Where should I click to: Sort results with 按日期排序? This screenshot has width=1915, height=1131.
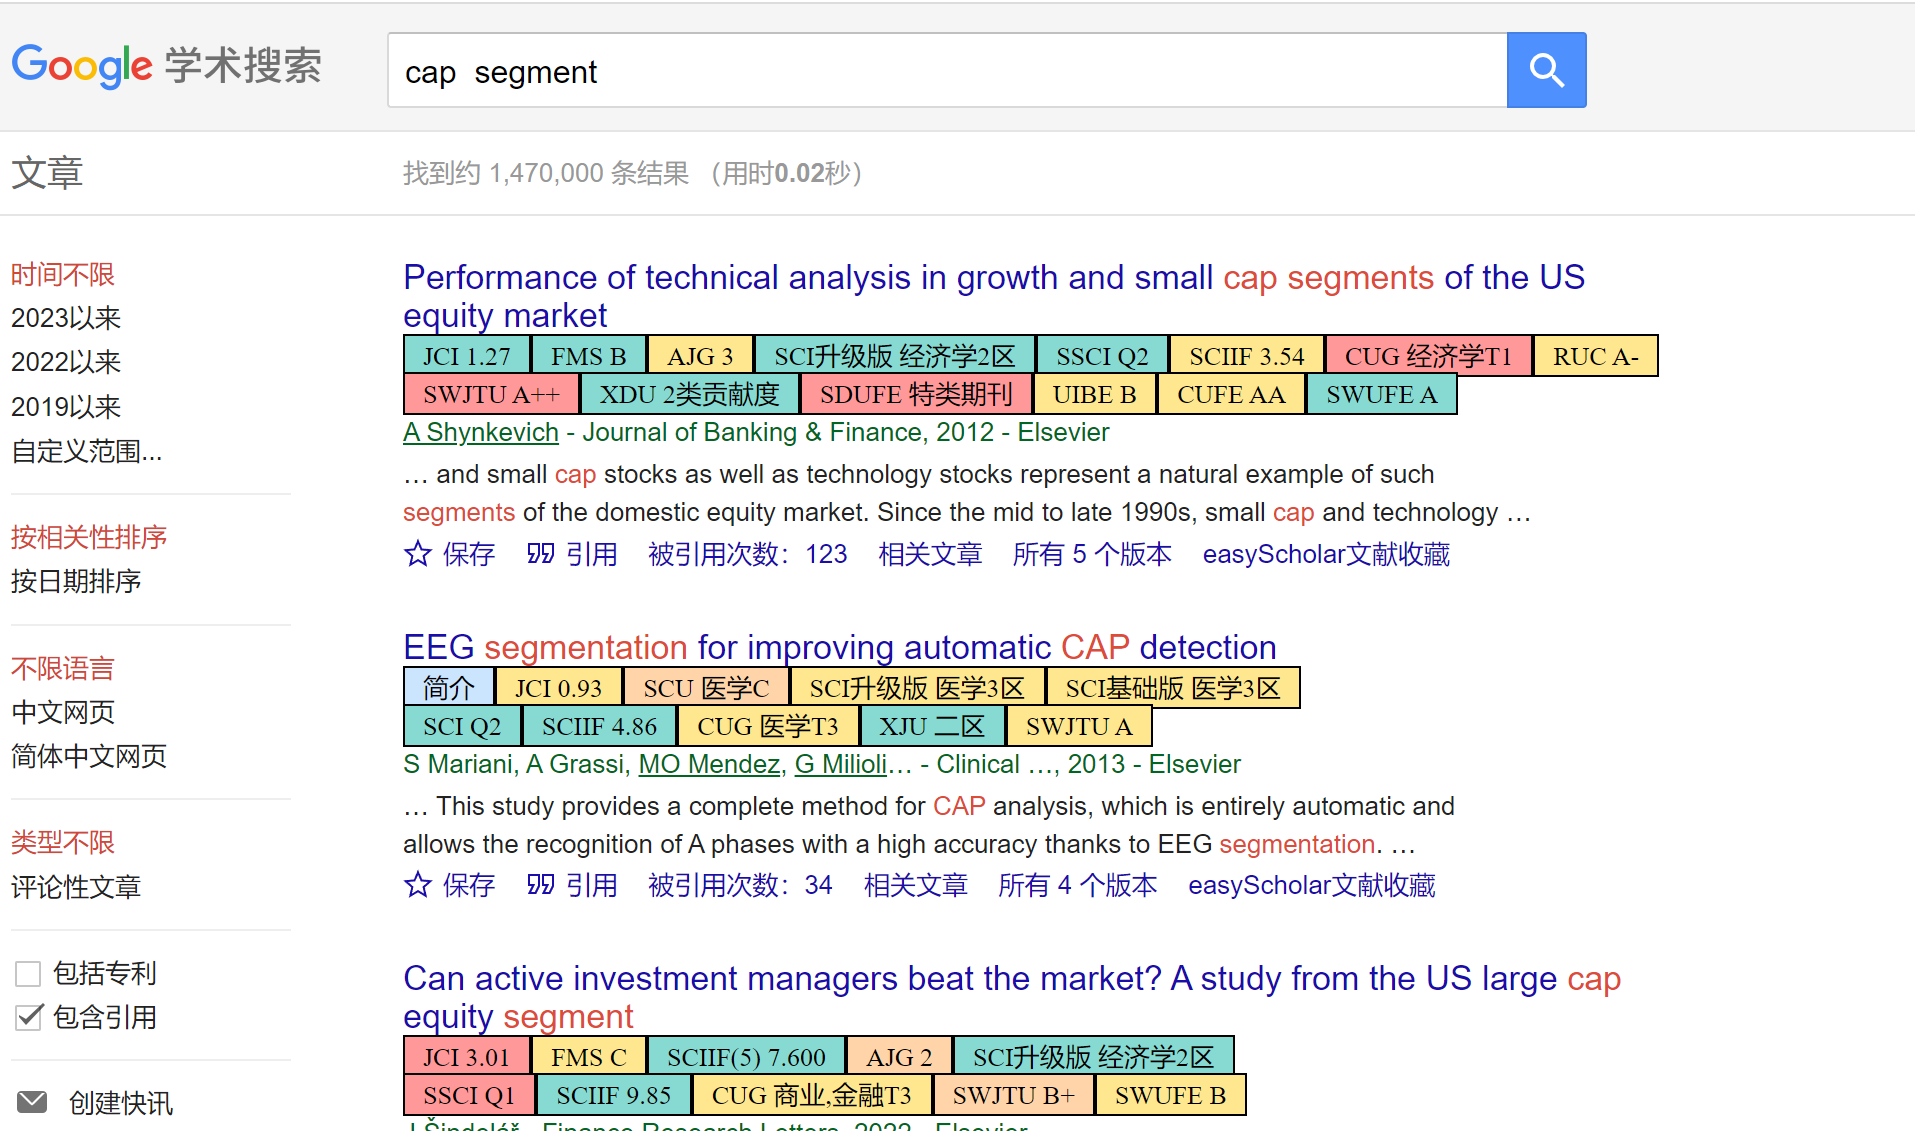coord(76,581)
